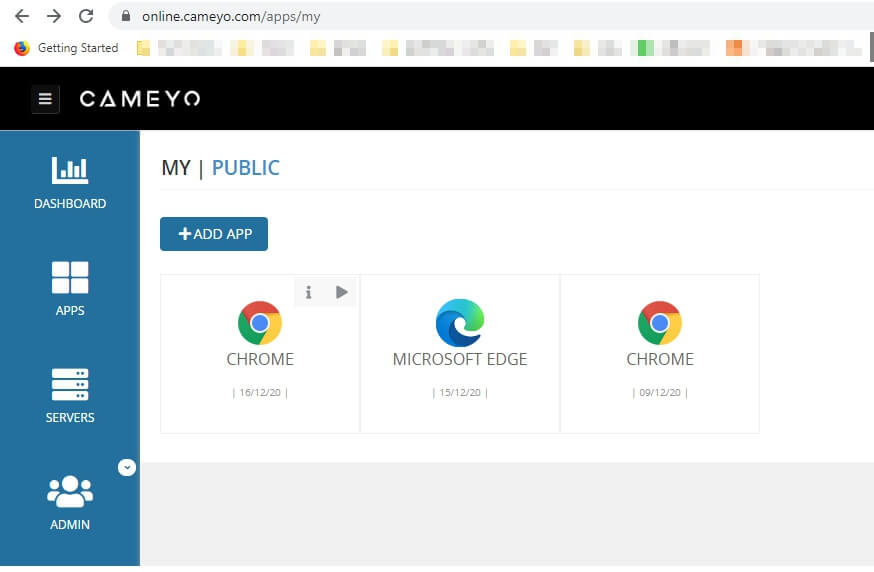Click the DASHBOARD label in the sidebar

point(70,203)
